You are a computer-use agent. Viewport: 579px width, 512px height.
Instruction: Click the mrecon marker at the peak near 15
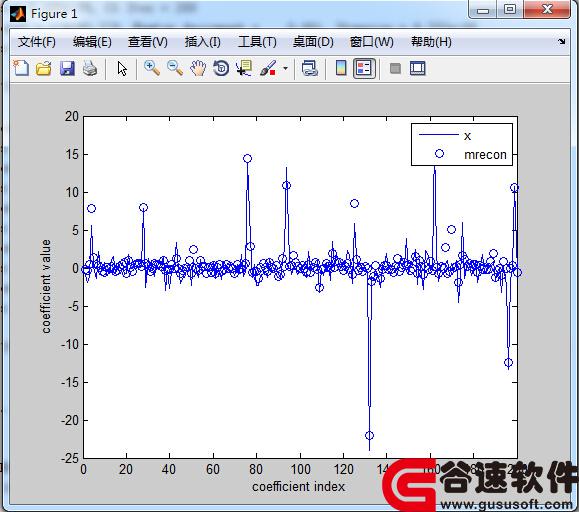coord(247,158)
